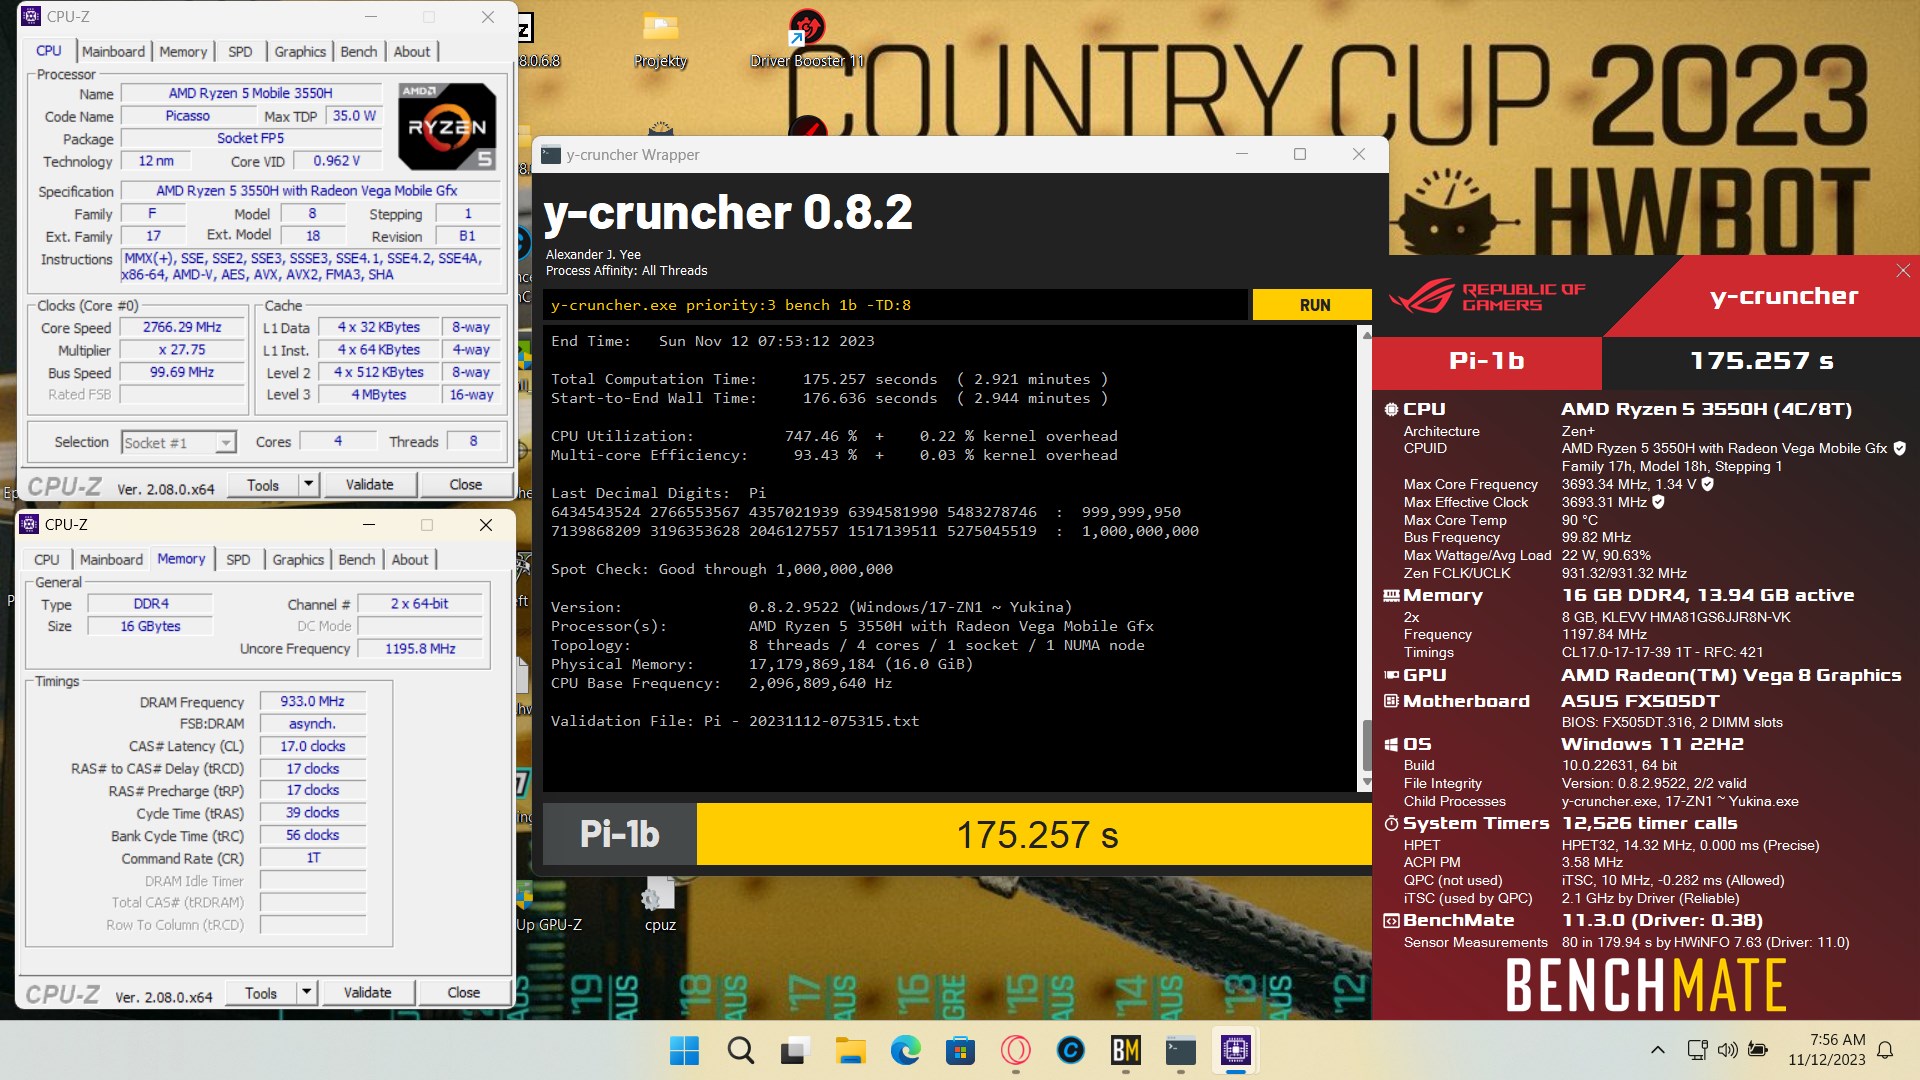Click console scrollbar down arrow

point(1365,782)
